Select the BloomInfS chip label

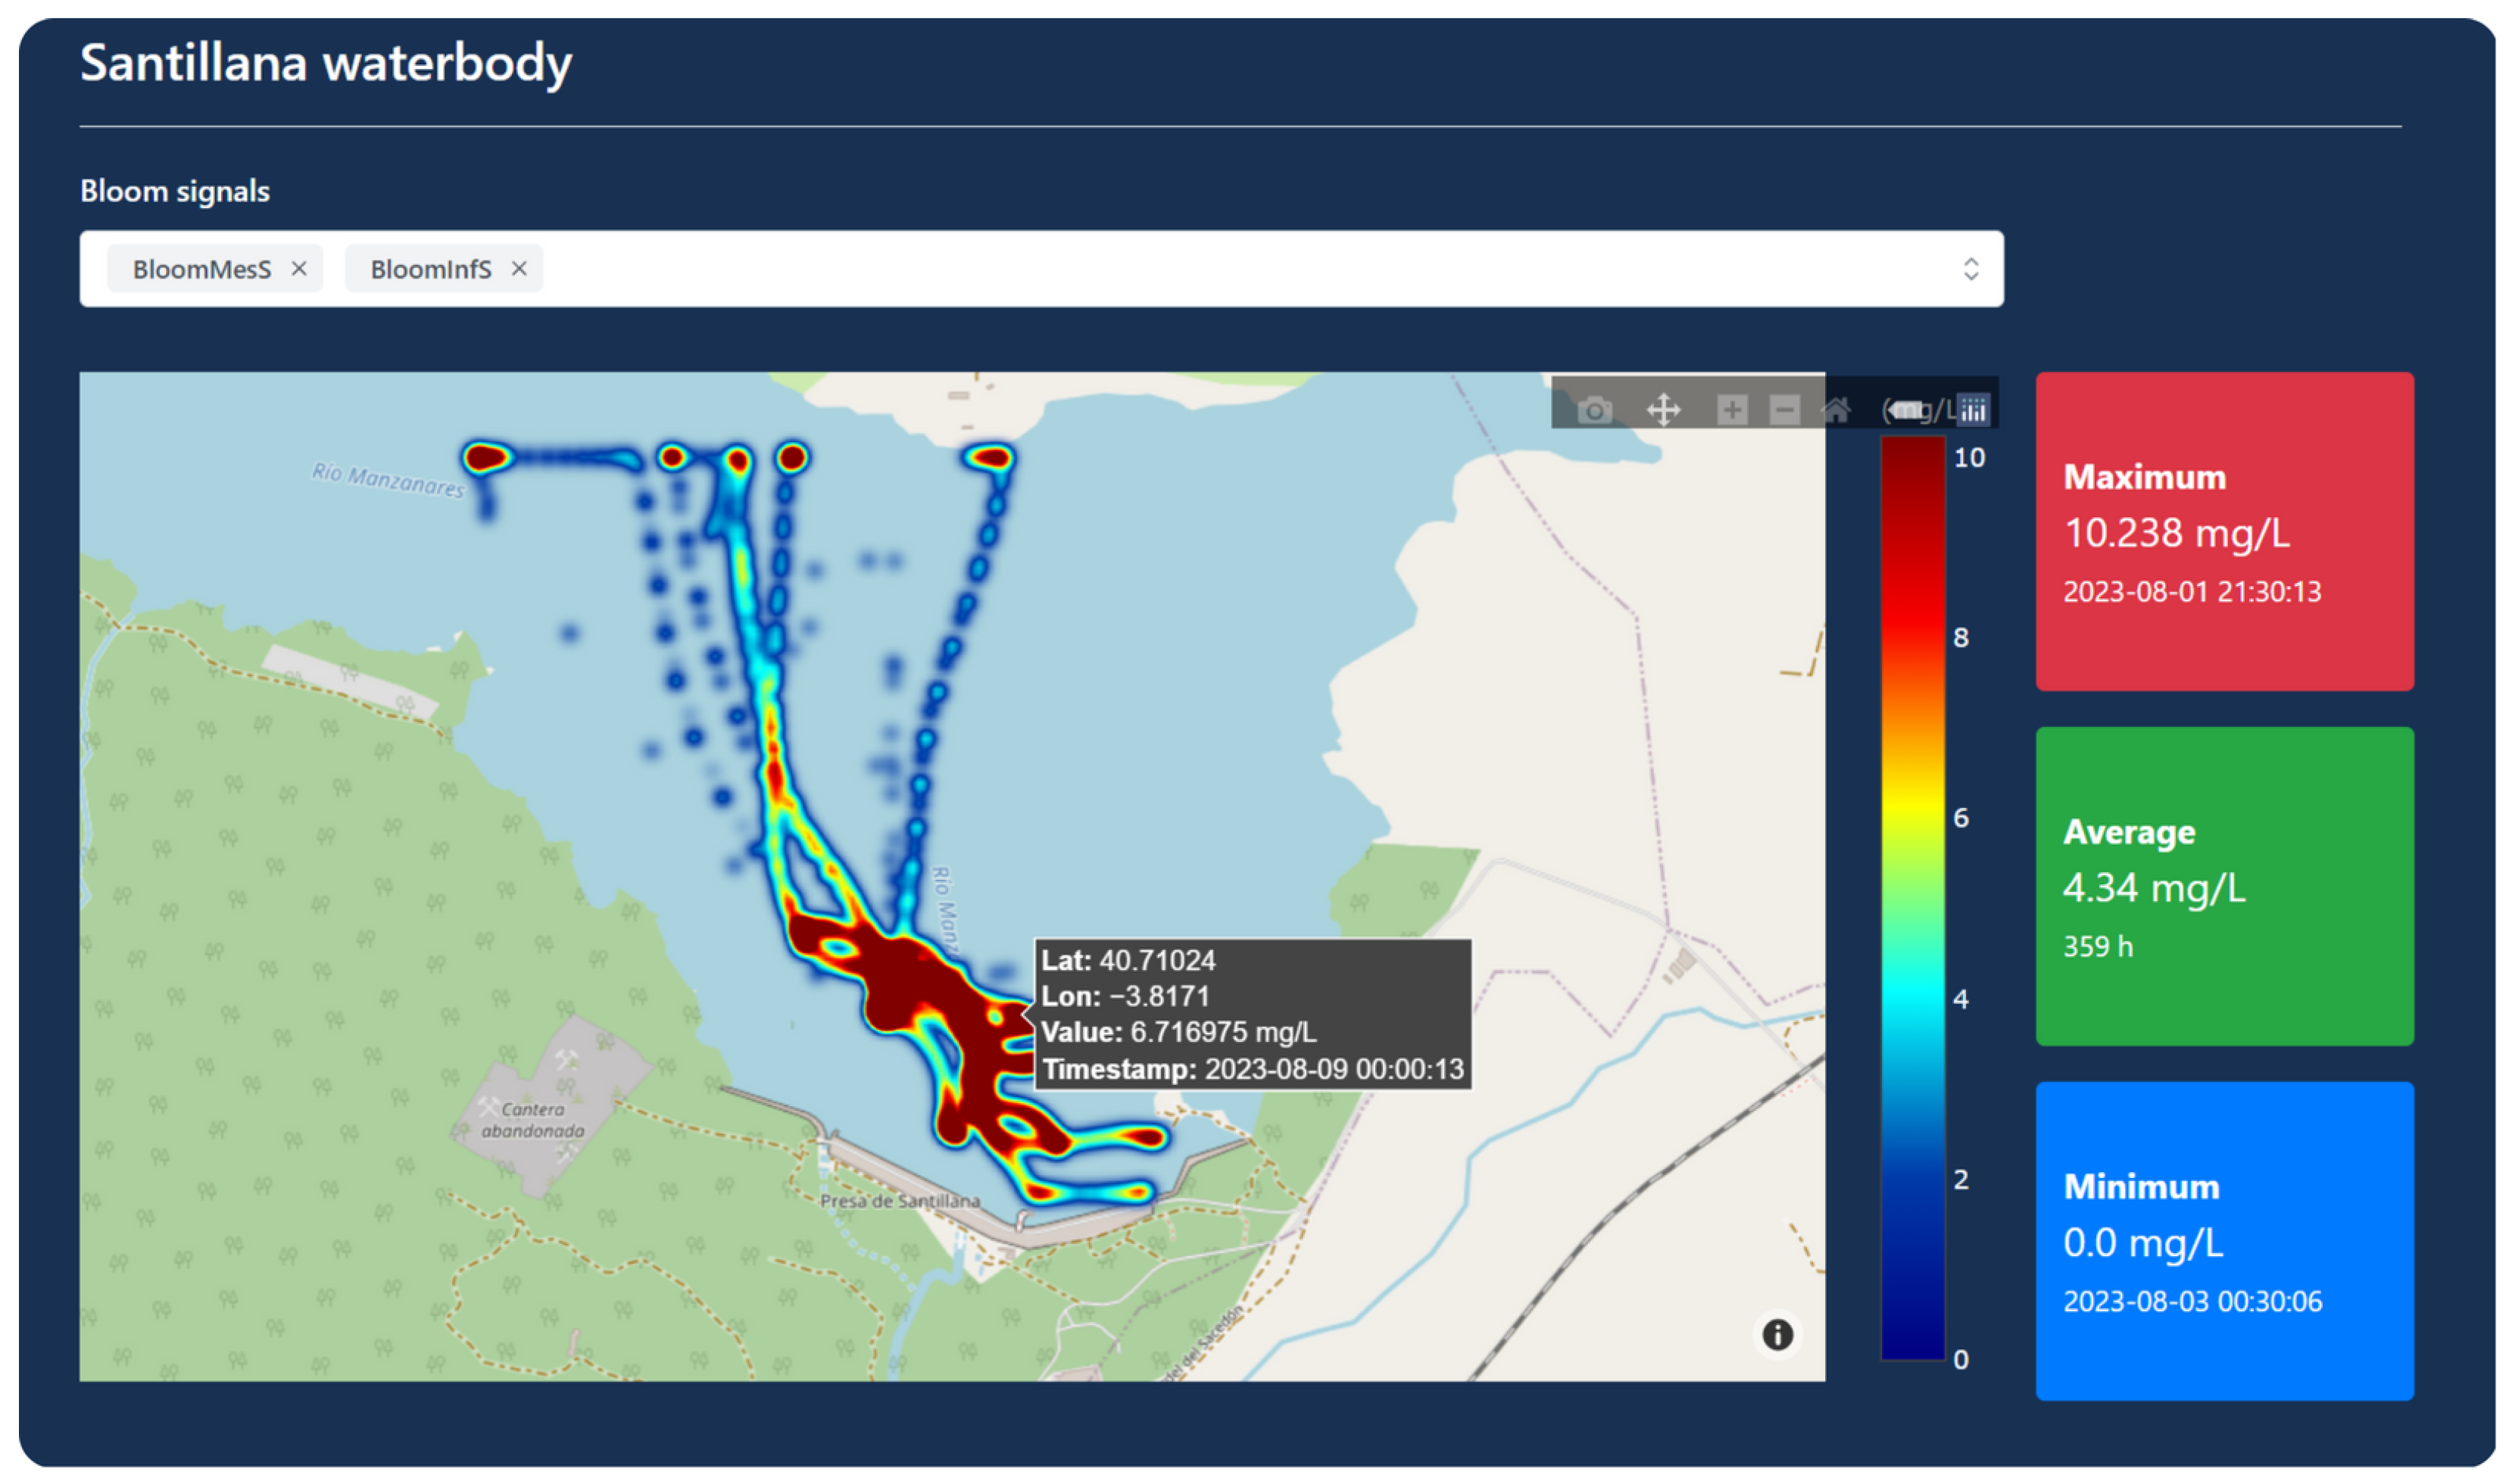431,269
